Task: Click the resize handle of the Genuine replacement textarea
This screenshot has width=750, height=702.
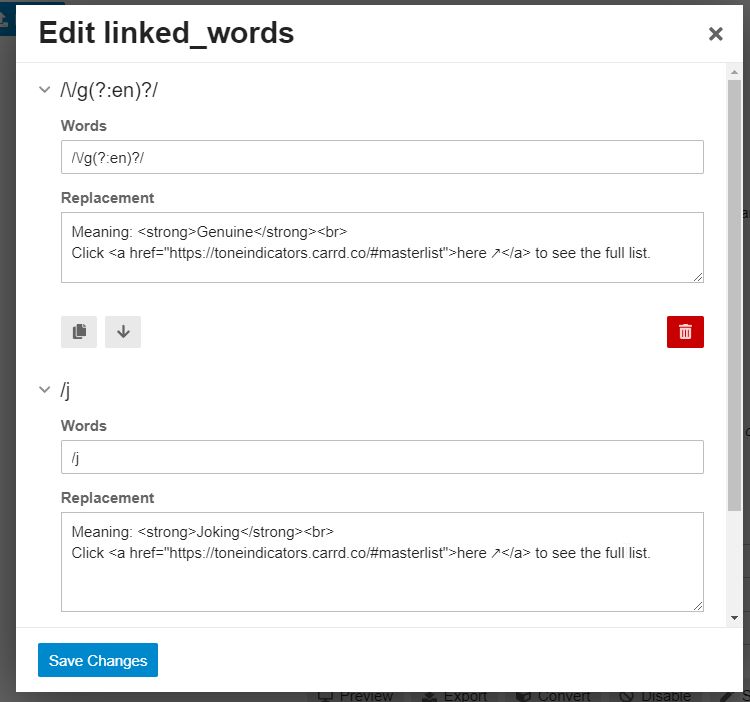Action: point(698,277)
